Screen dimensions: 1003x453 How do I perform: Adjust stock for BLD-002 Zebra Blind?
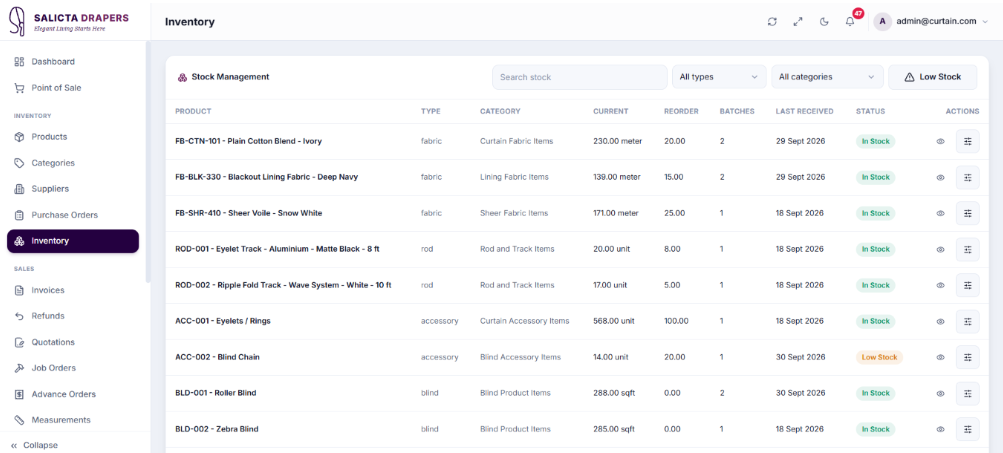pos(968,429)
